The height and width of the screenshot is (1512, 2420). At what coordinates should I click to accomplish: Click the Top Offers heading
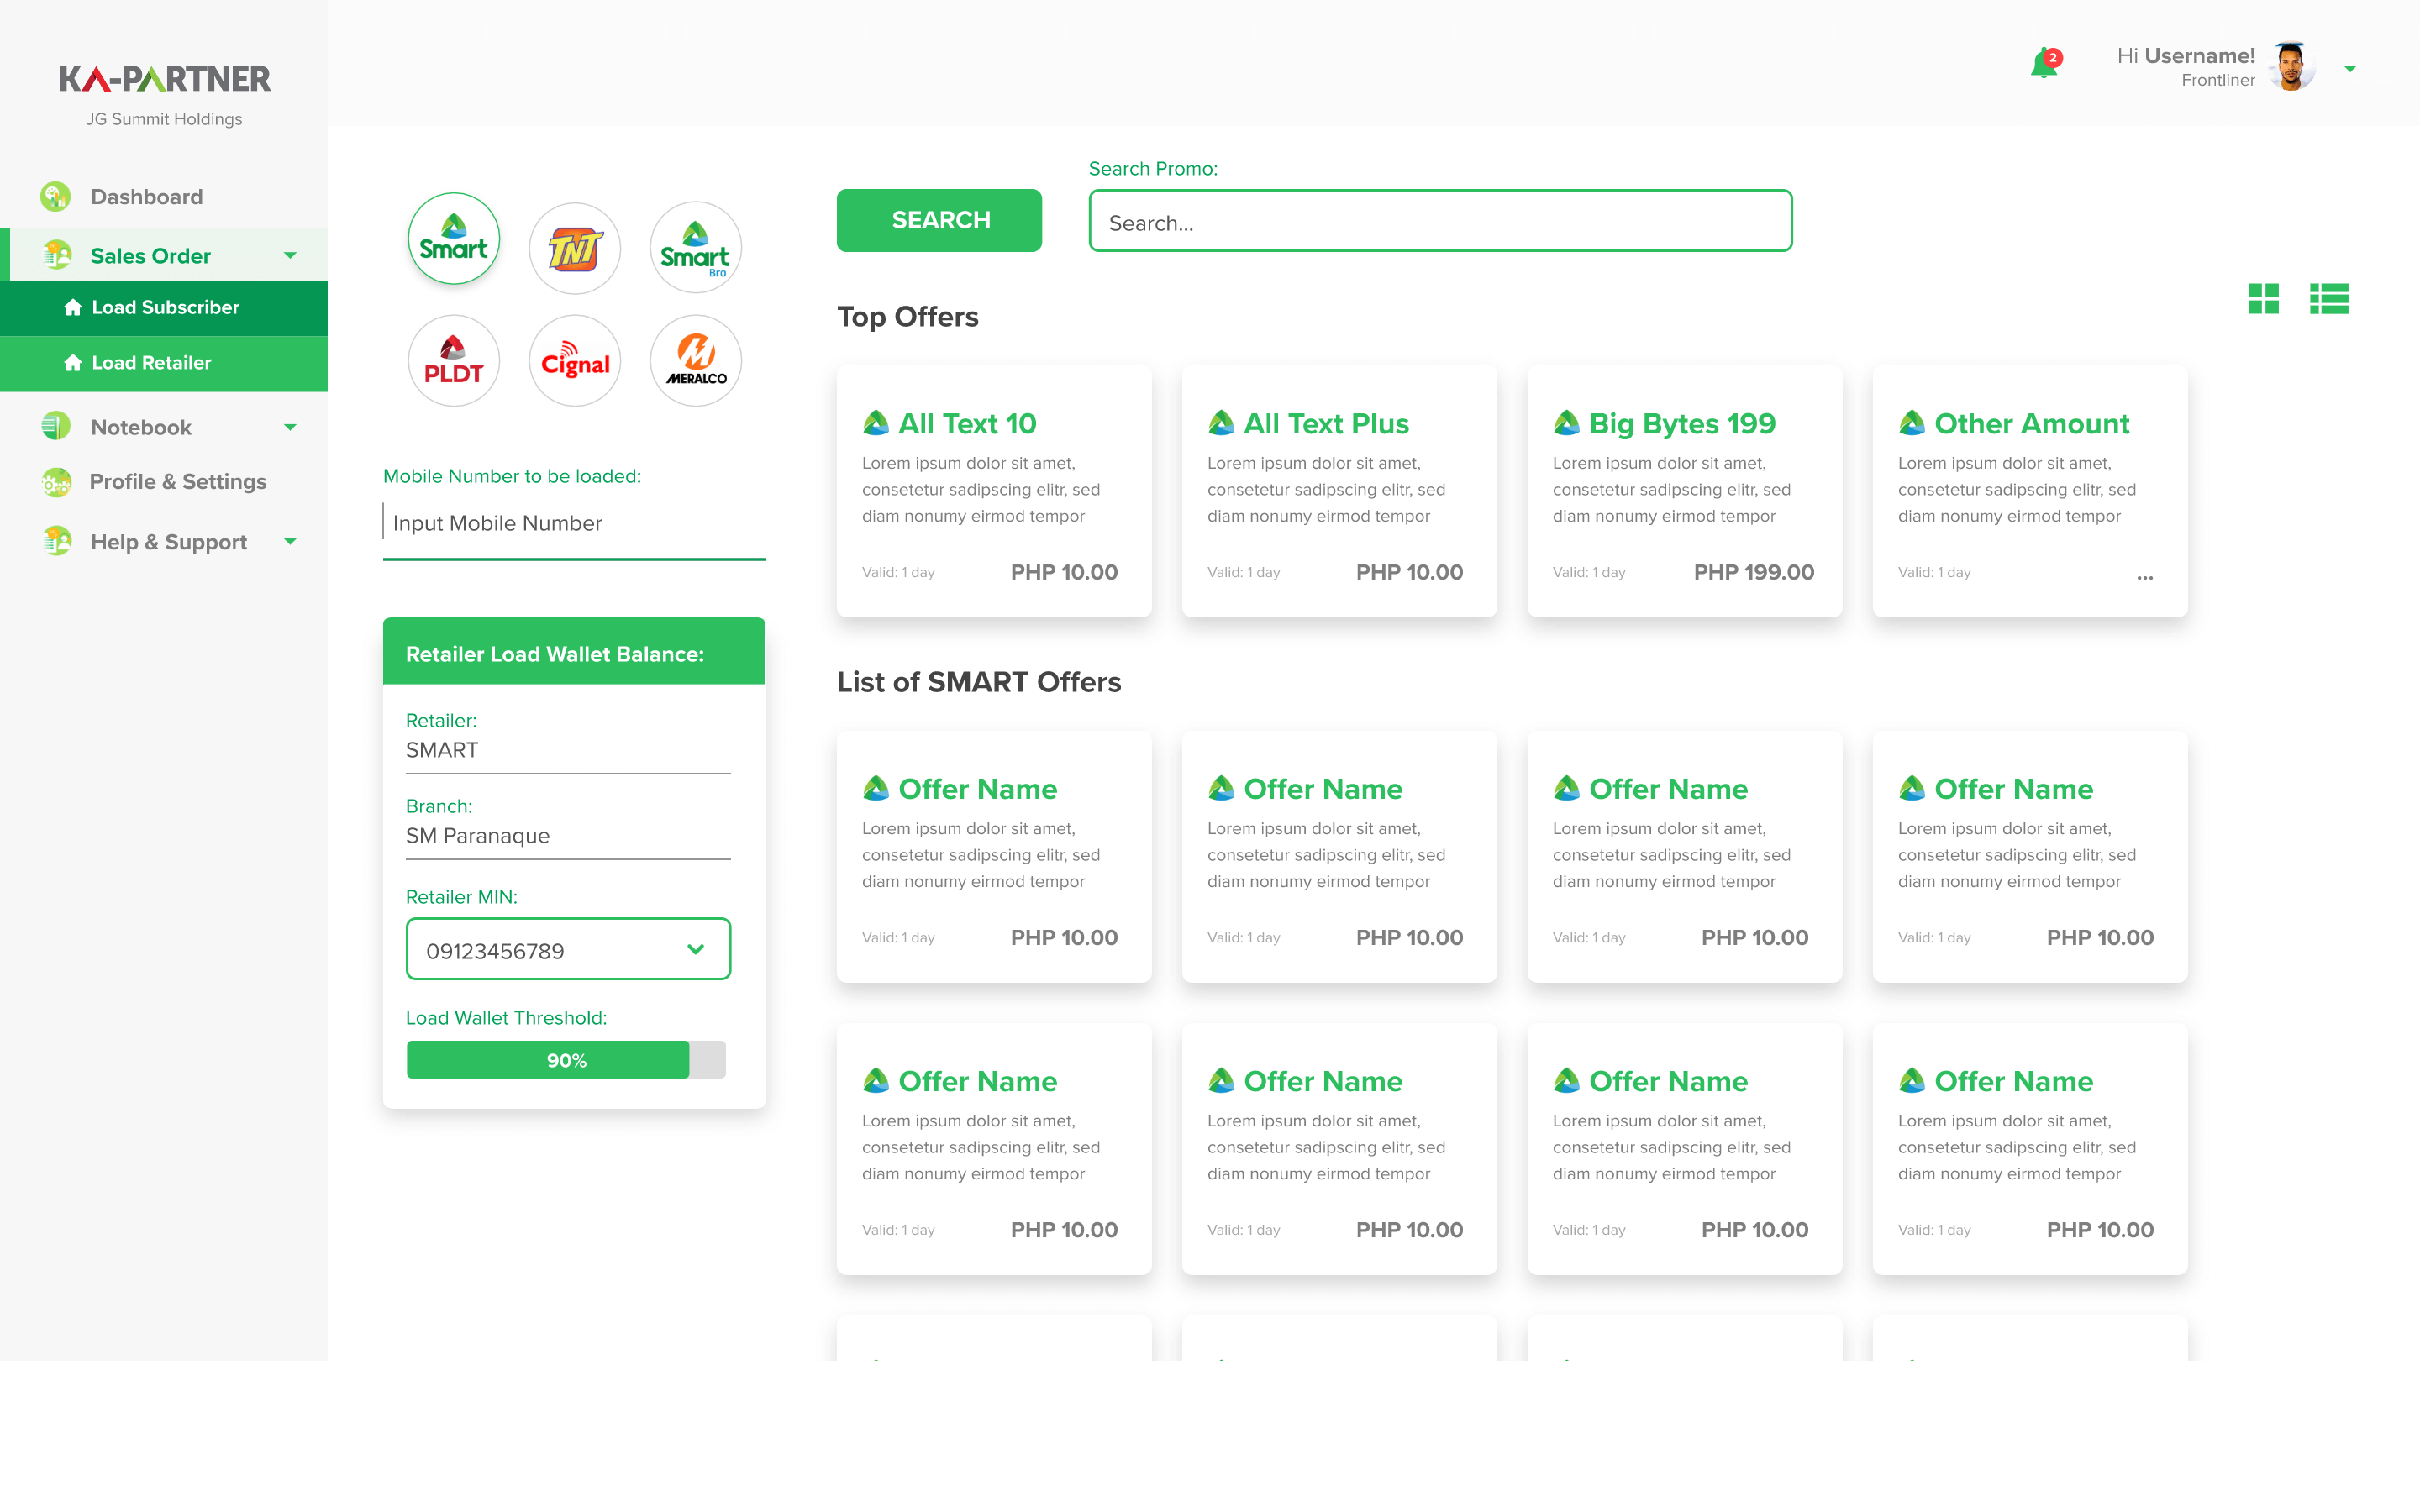tap(907, 317)
